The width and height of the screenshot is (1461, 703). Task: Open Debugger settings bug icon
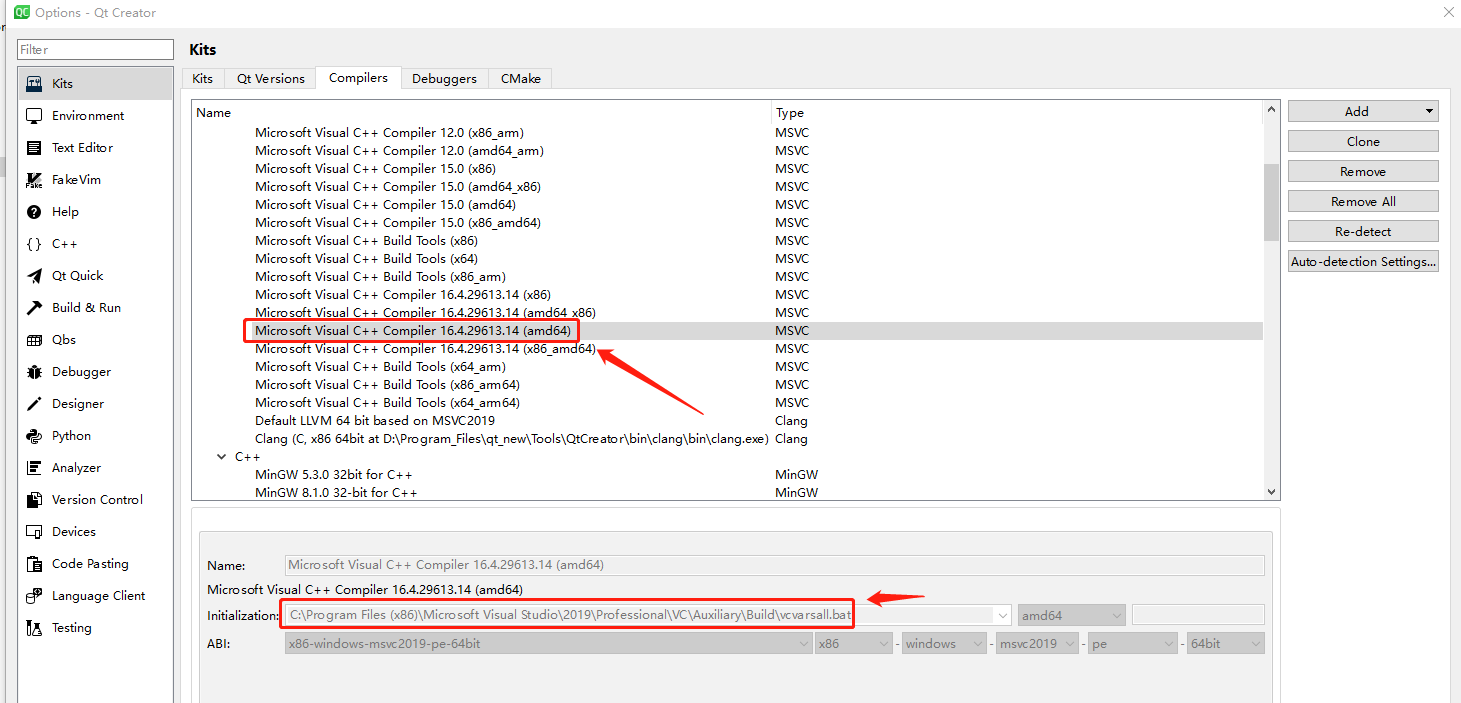coord(34,372)
